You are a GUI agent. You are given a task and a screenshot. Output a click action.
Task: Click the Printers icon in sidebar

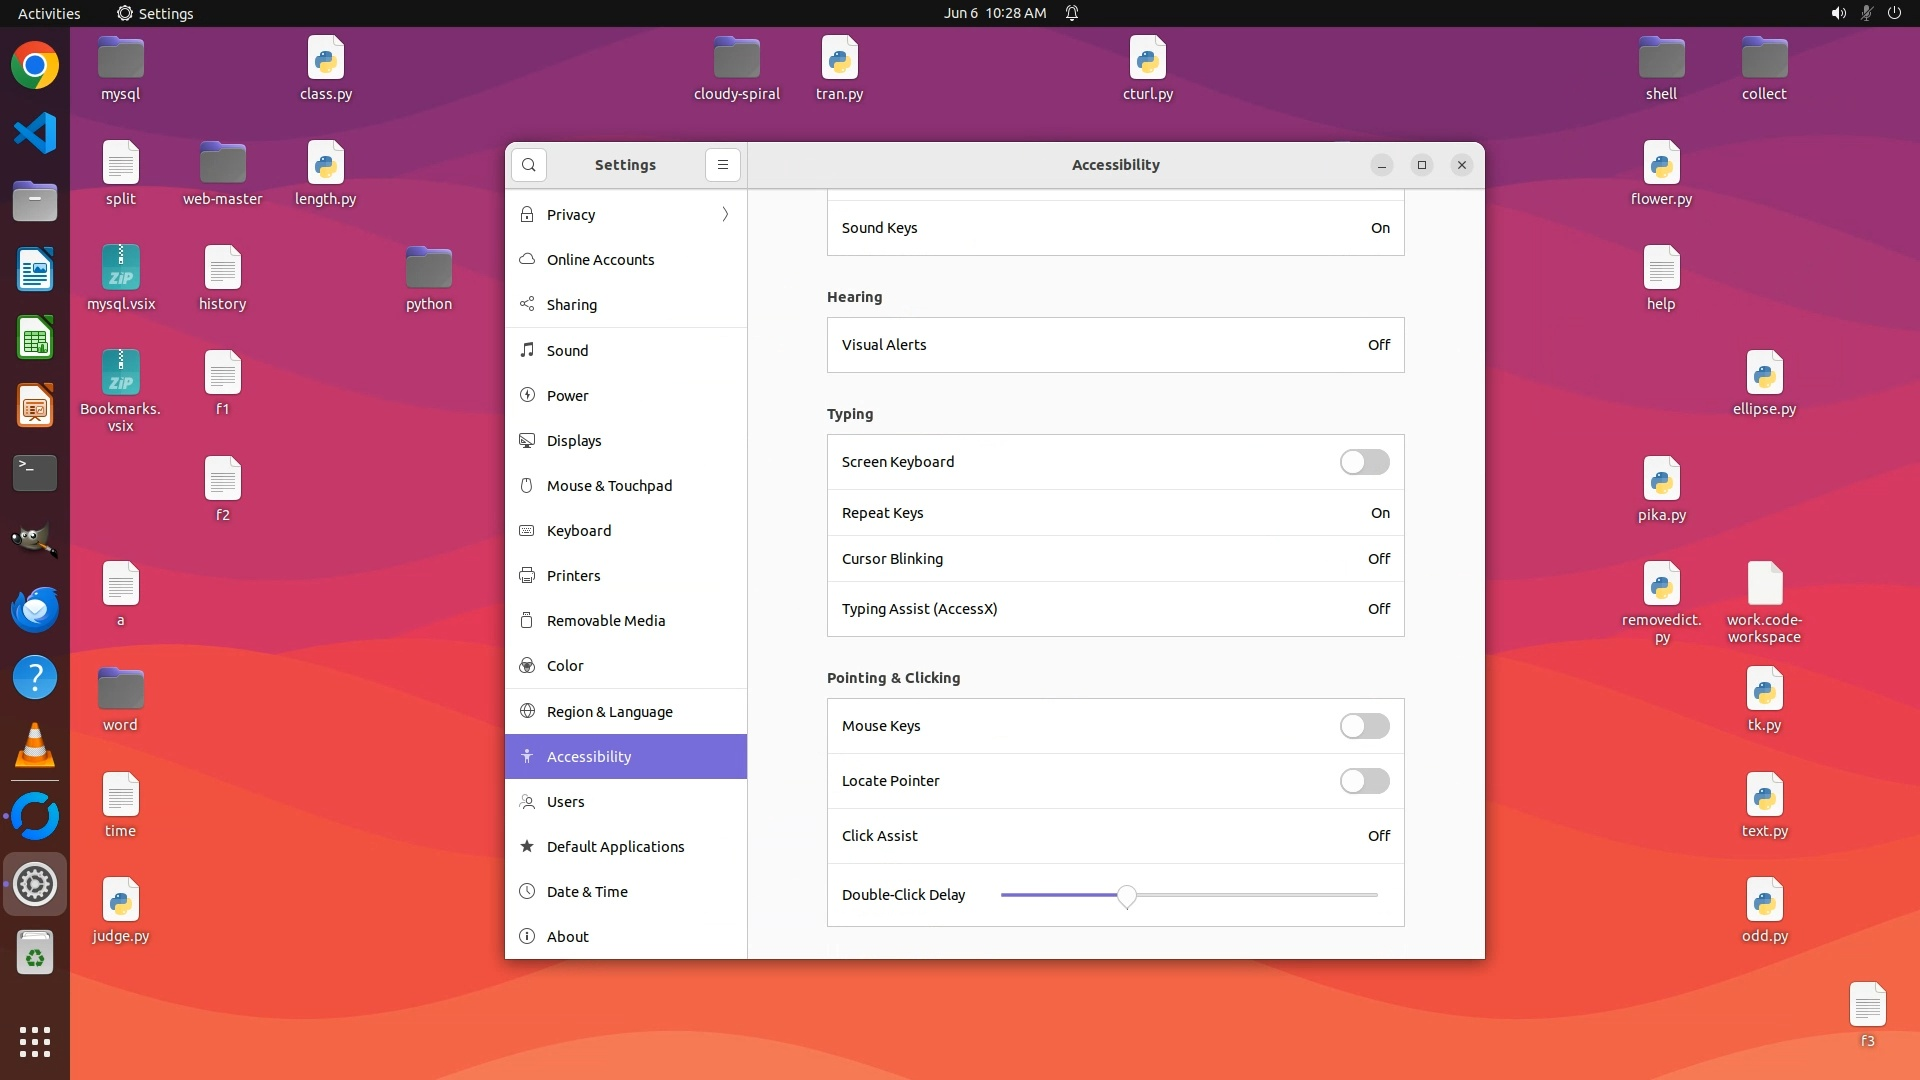(527, 576)
